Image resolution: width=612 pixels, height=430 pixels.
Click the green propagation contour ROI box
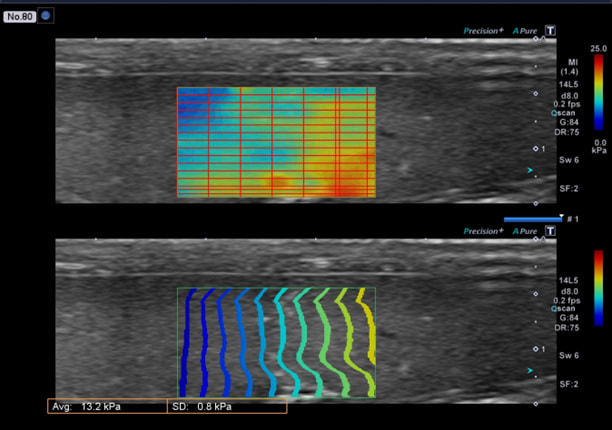click(x=276, y=342)
